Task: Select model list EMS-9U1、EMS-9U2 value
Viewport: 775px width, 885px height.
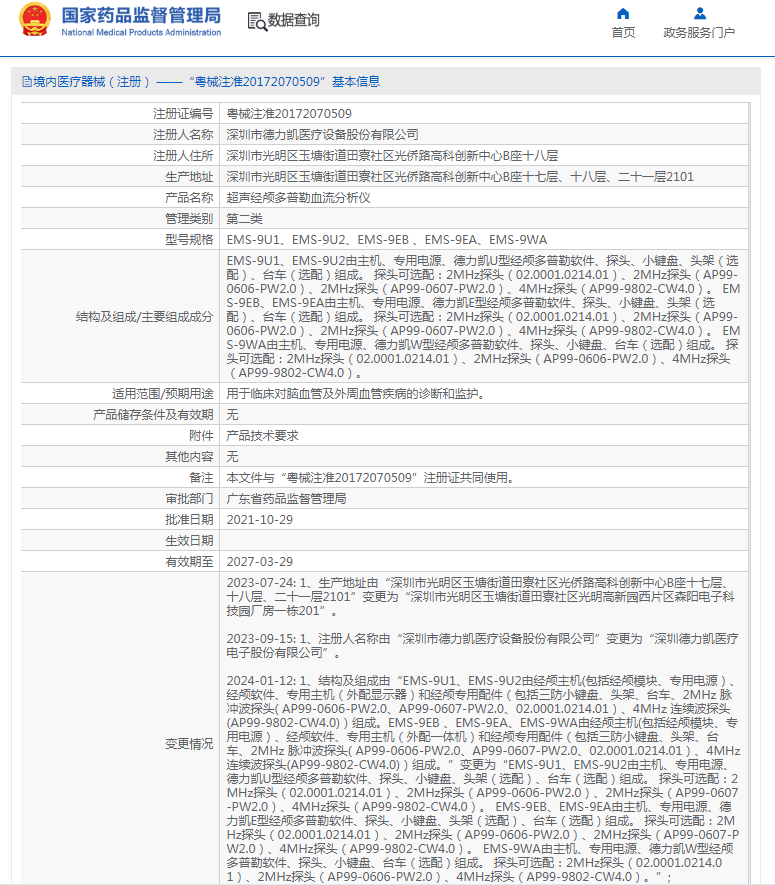Action: (387, 240)
